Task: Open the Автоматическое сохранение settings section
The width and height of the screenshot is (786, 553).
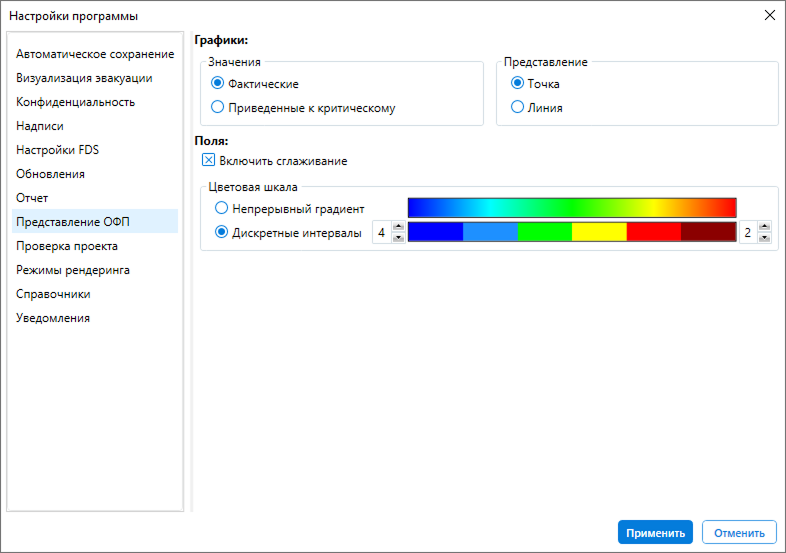Action: [95, 54]
